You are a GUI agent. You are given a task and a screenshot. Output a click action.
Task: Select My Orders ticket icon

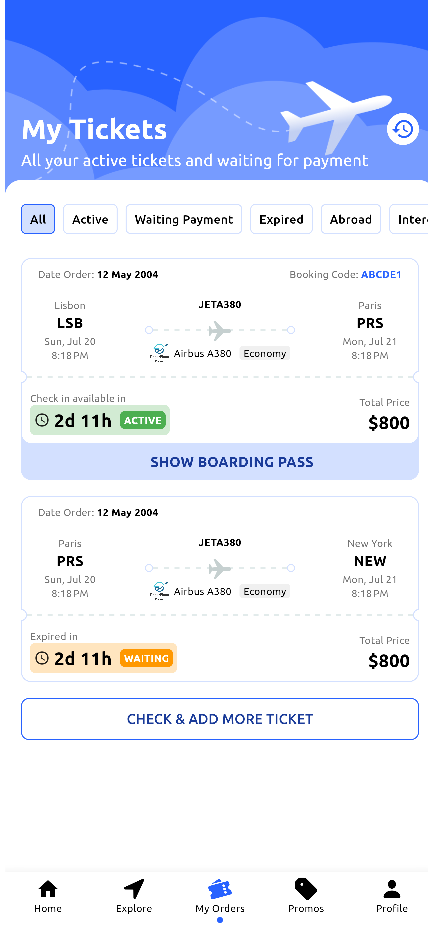(x=219, y=889)
